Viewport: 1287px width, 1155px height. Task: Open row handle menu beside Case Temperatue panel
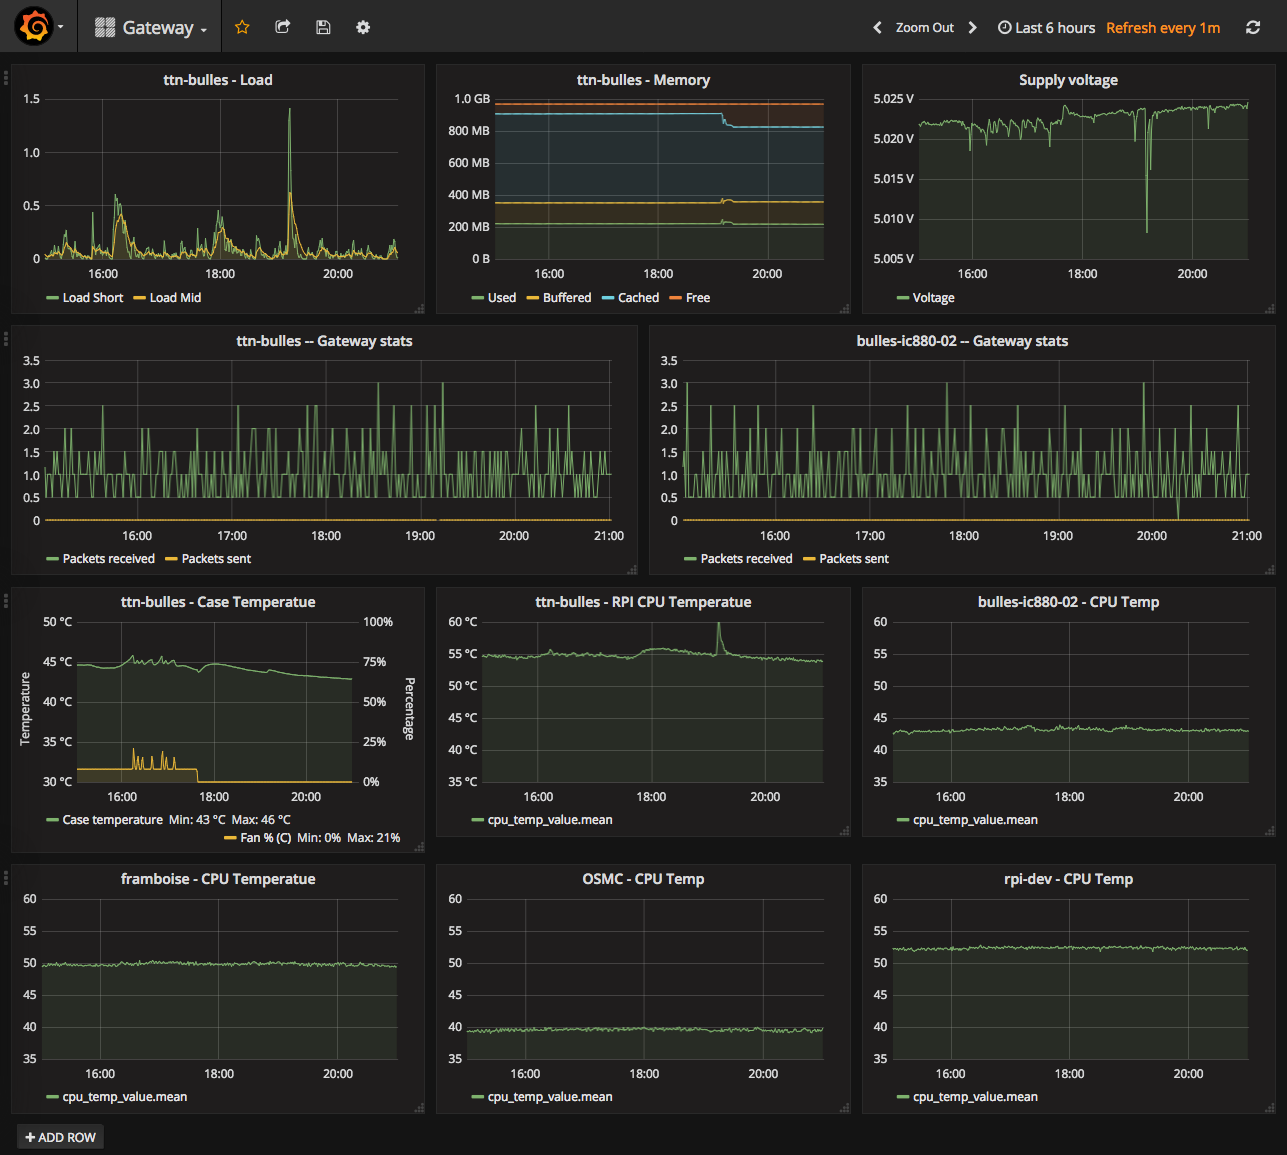[x=6, y=600]
